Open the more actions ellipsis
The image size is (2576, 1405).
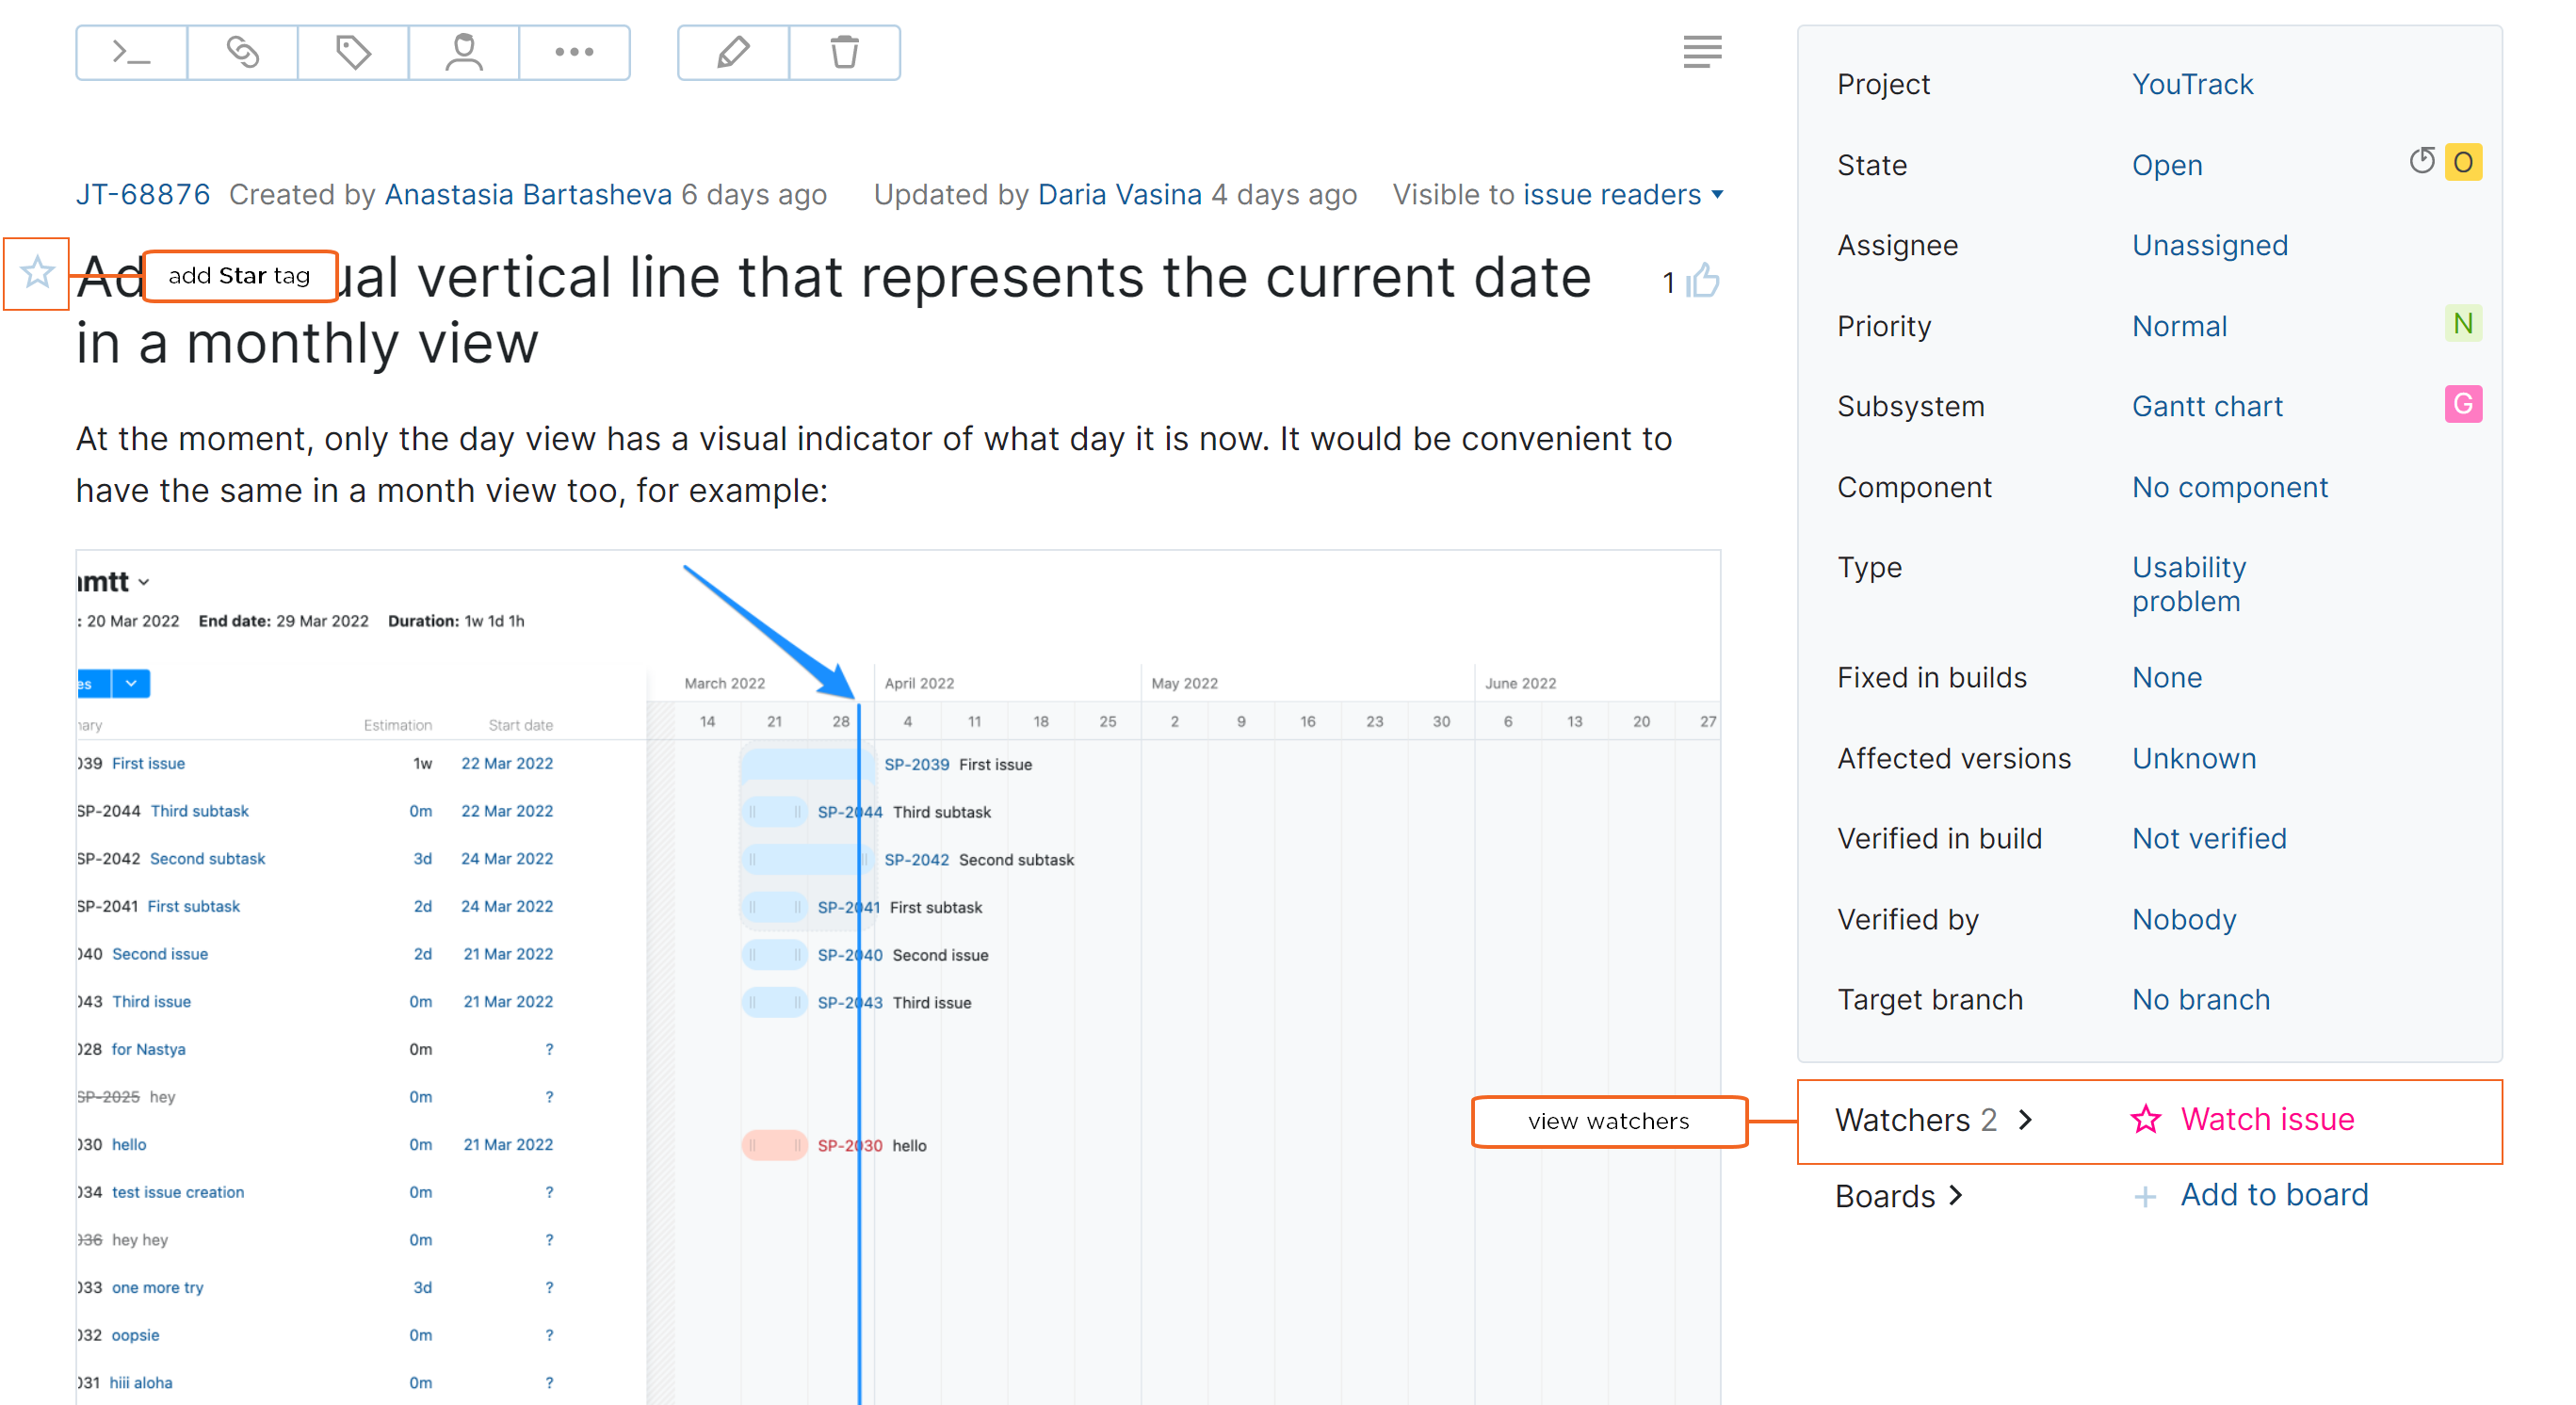point(574,53)
